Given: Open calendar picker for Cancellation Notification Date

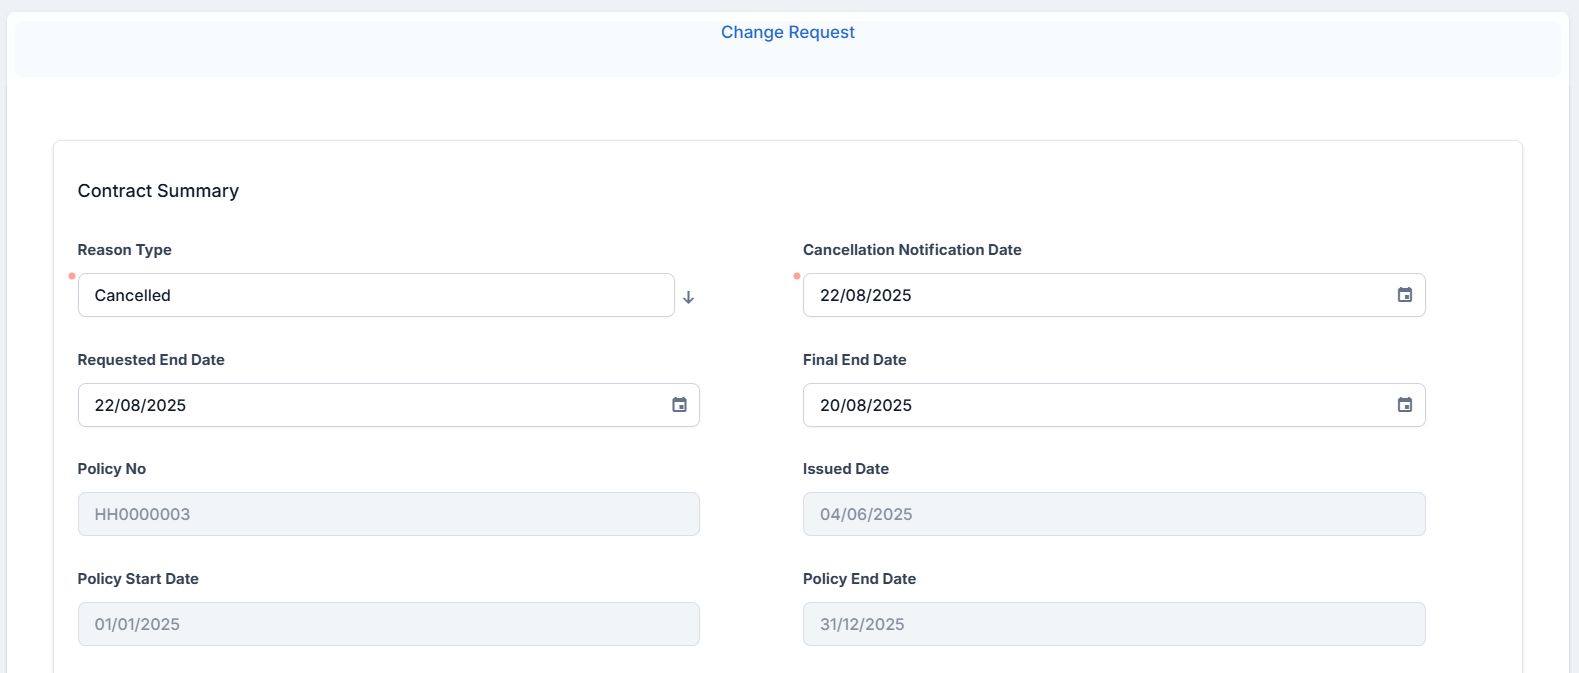Looking at the screenshot, I should (1404, 295).
